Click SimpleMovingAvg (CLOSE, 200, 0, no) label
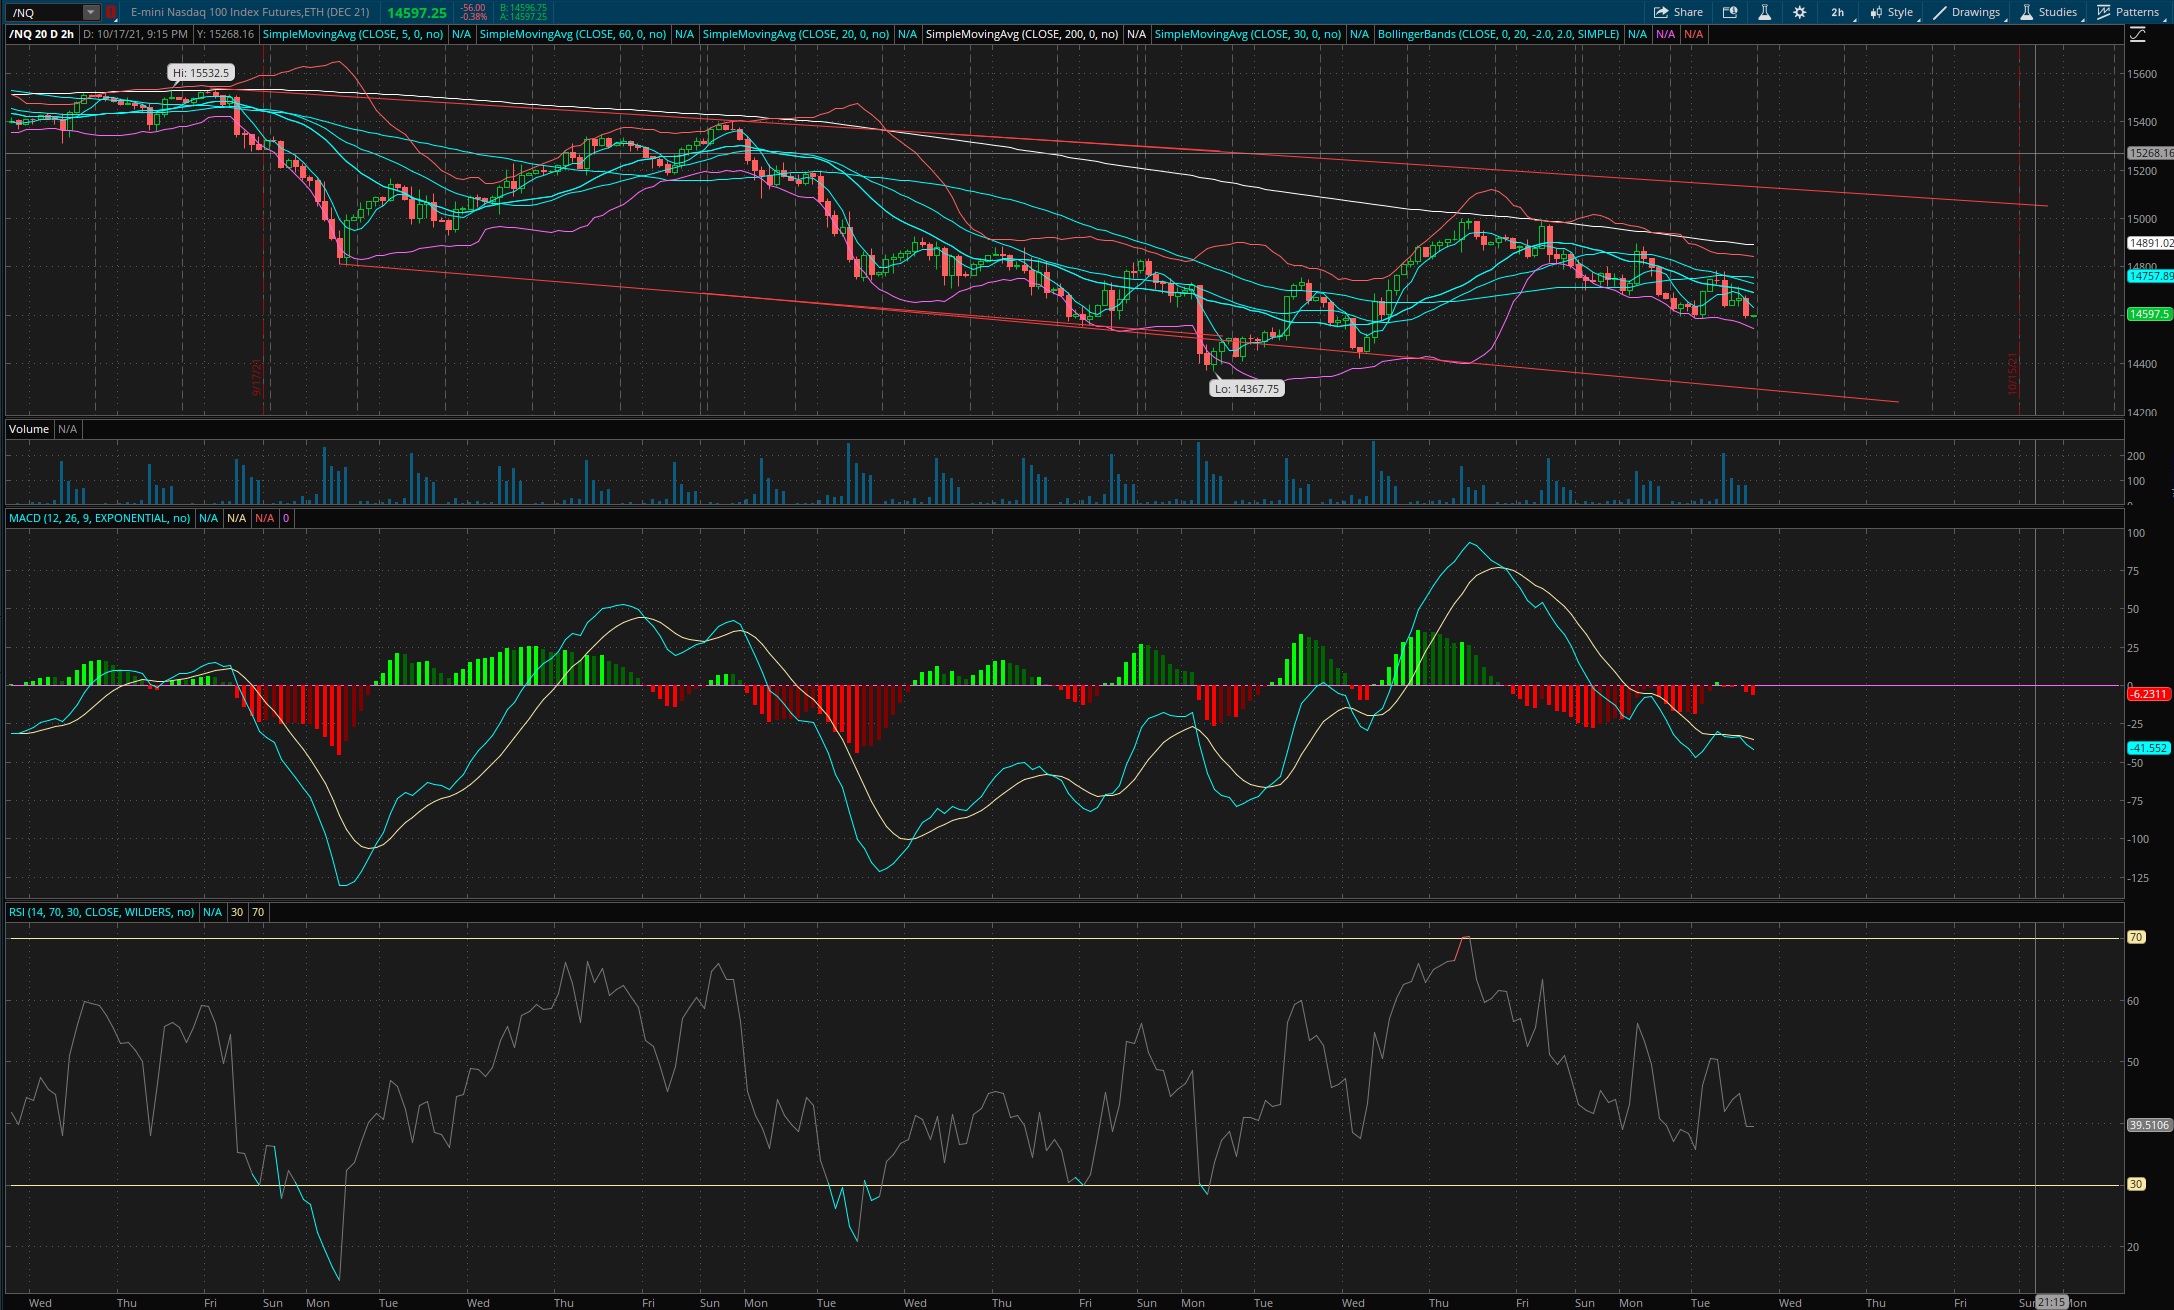The width and height of the screenshot is (2174, 1310). pyautogui.click(x=1021, y=34)
